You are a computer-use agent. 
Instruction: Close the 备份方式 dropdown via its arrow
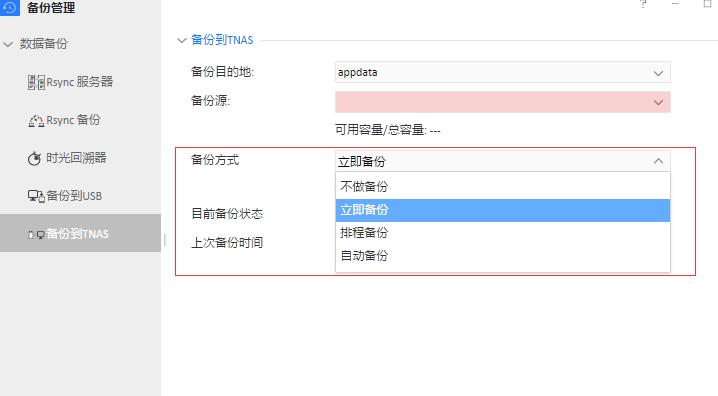click(658, 161)
